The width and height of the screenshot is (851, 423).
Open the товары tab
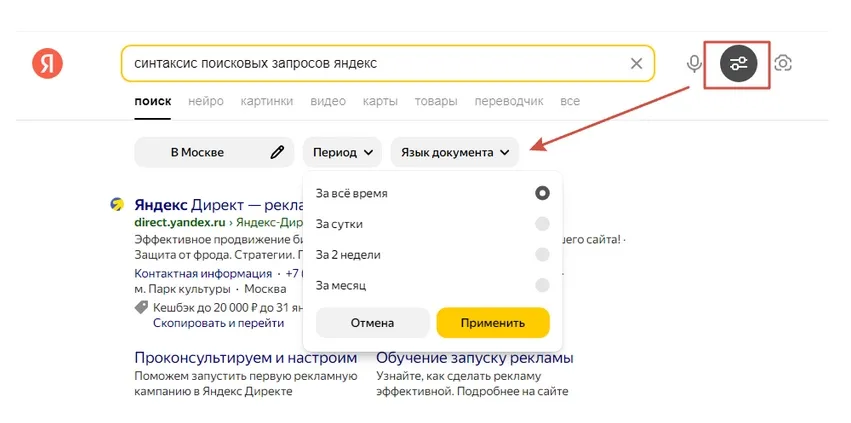[x=436, y=101]
